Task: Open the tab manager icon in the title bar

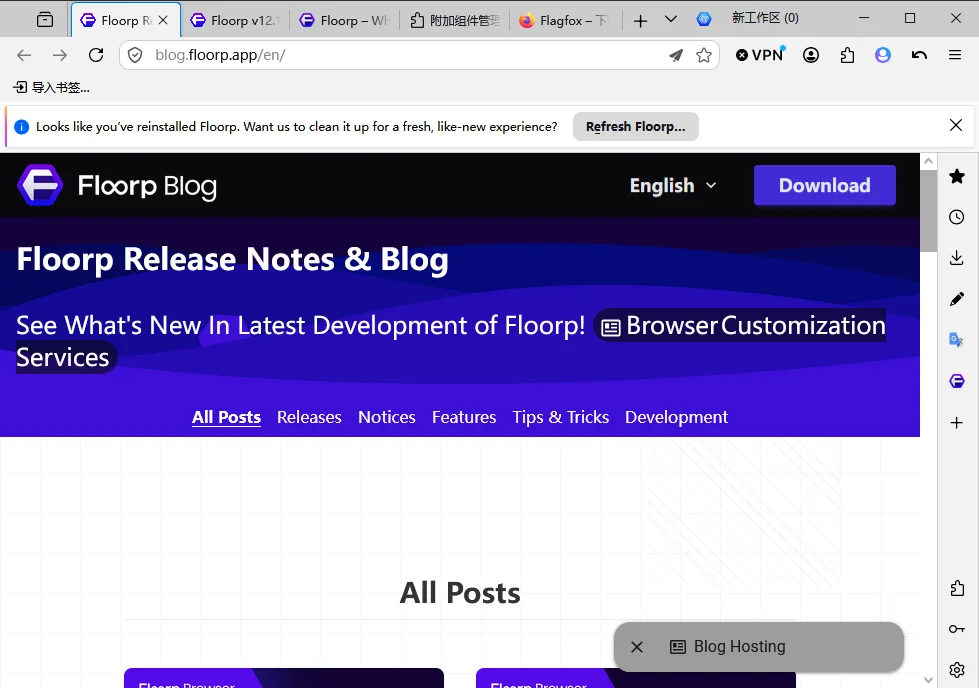Action: (45, 20)
